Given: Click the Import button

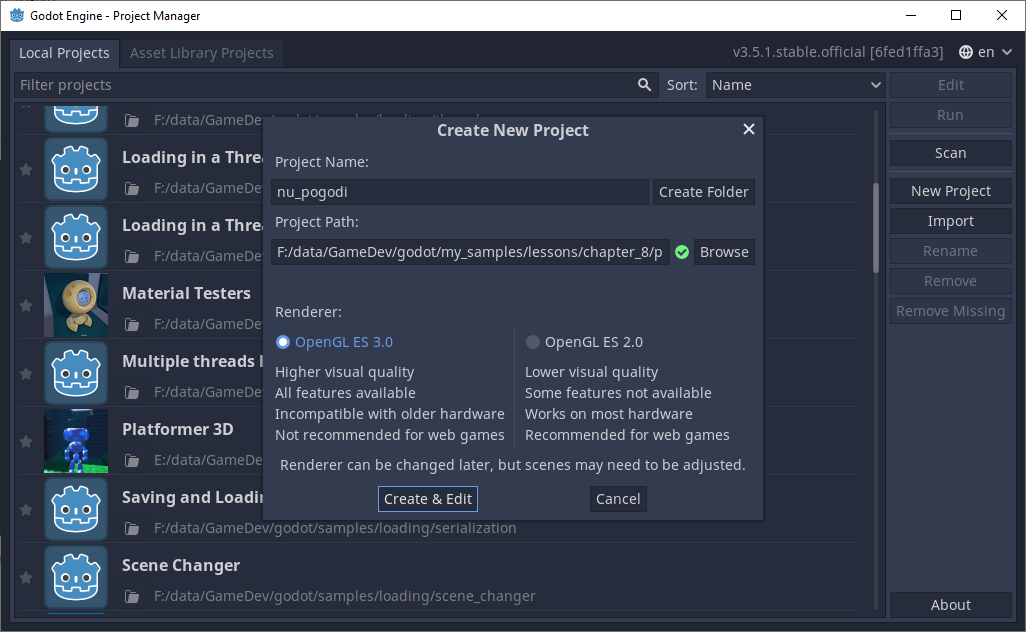Looking at the screenshot, I should pyautogui.click(x=951, y=221).
